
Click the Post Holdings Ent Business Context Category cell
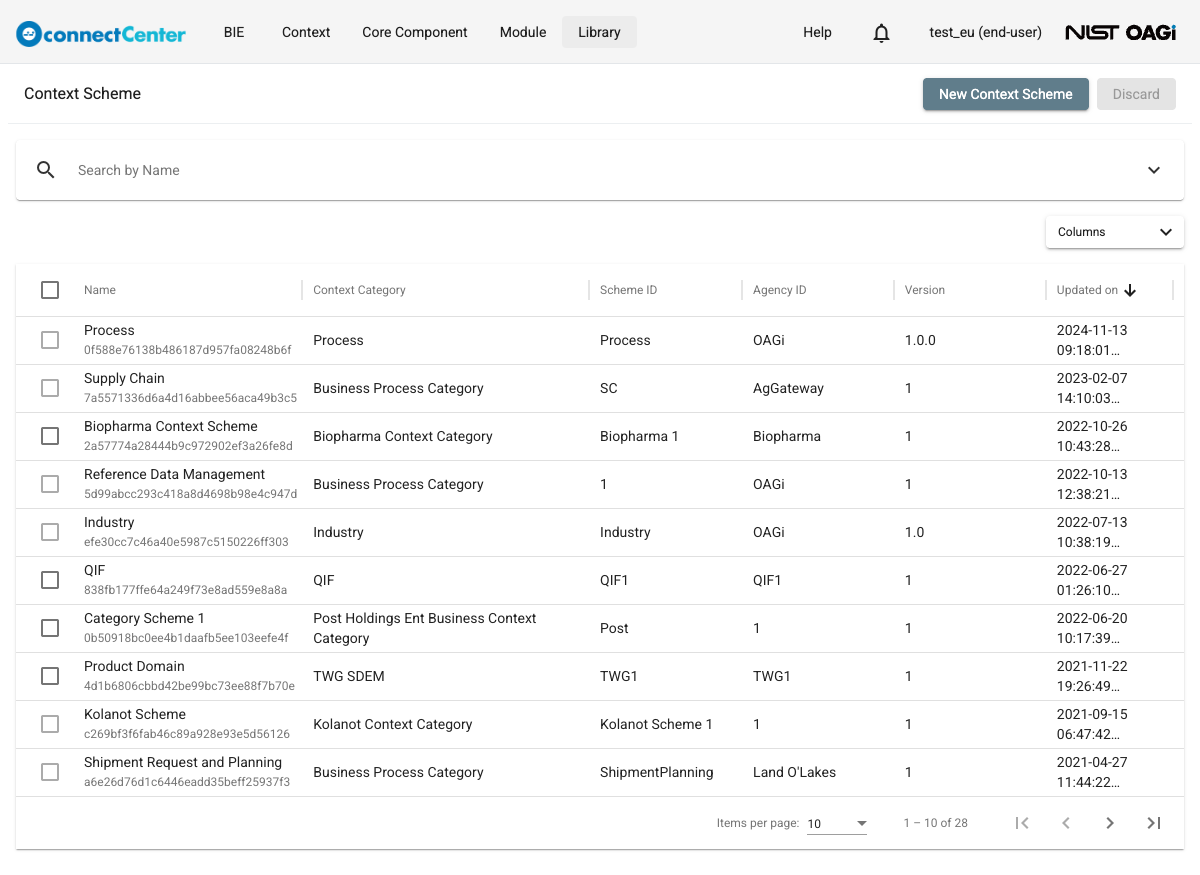coord(425,628)
